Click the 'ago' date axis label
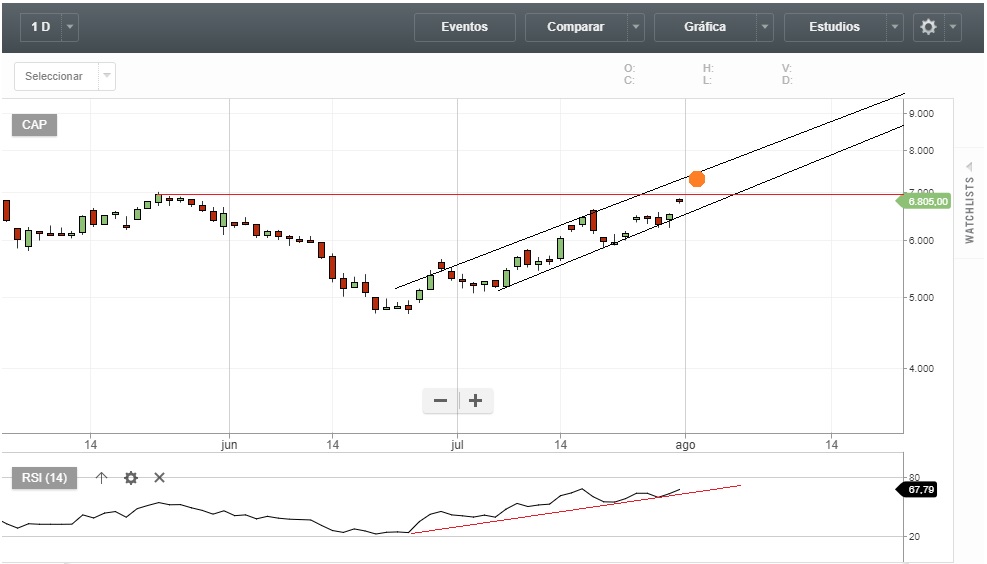Viewport: 987px width, 564px height. pyautogui.click(x=685, y=445)
